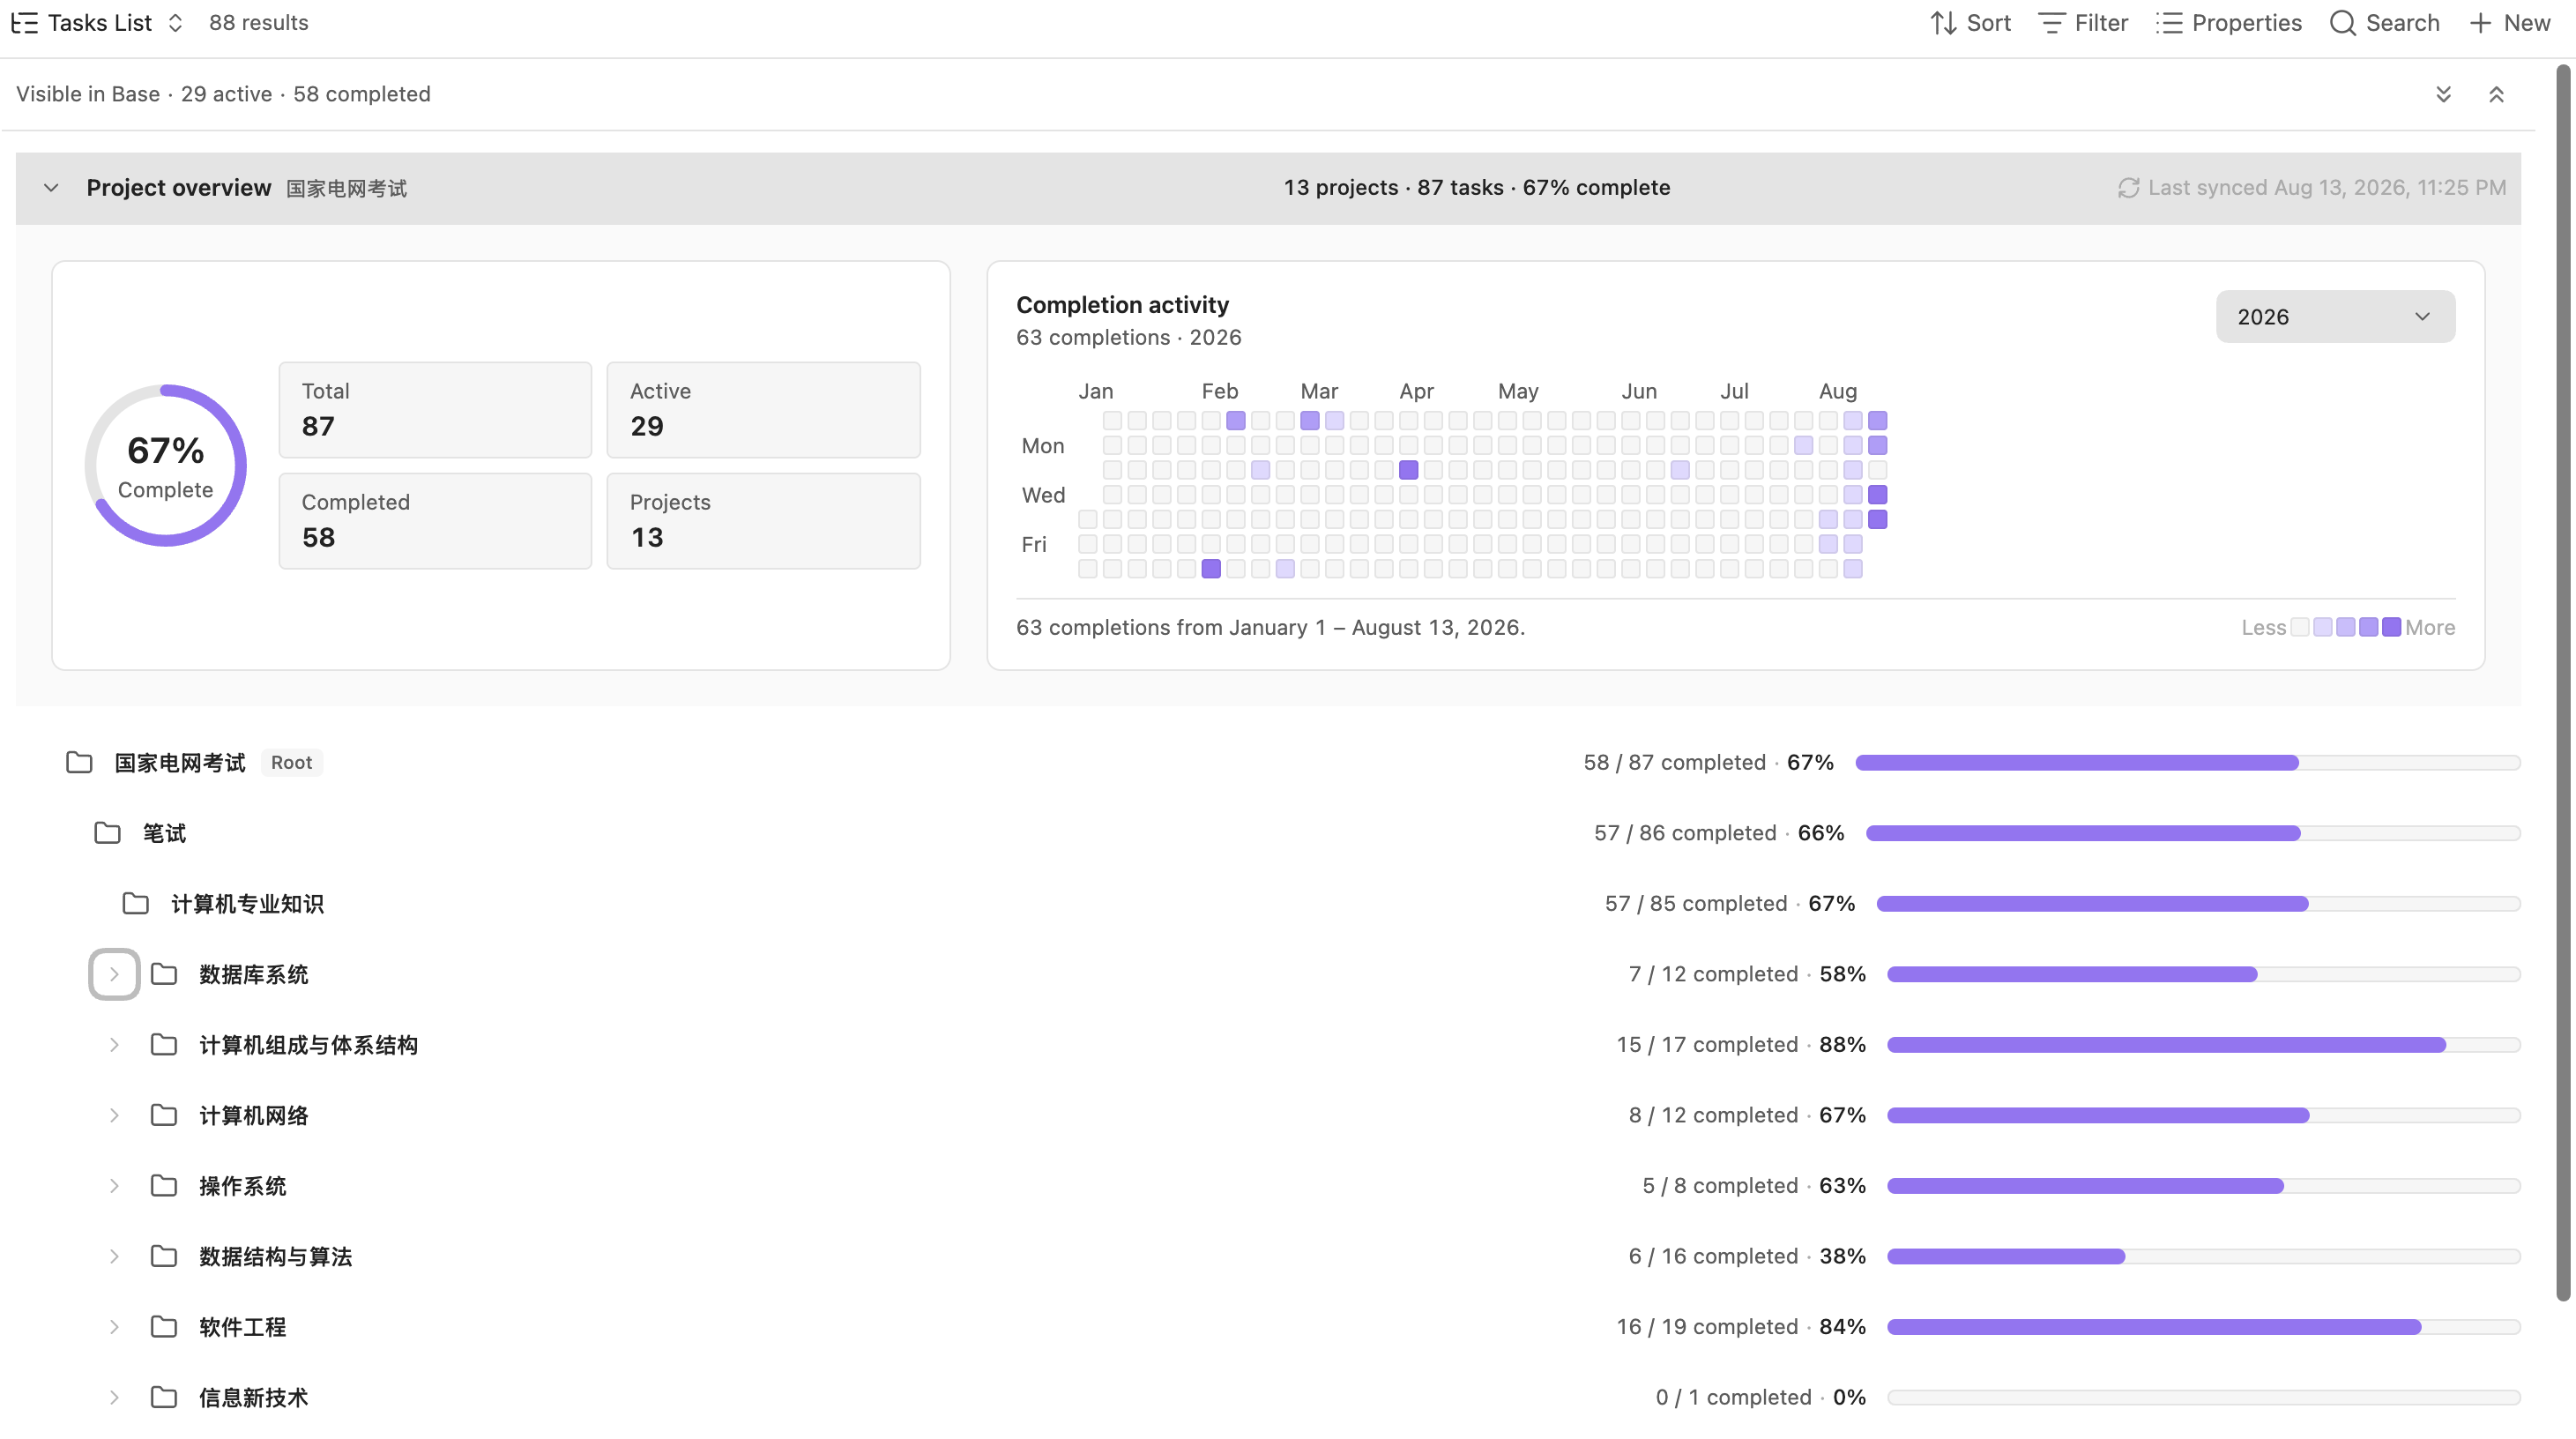The width and height of the screenshot is (2576, 1439).
Task: Create a New task entry
Action: click(x=2509, y=23)
